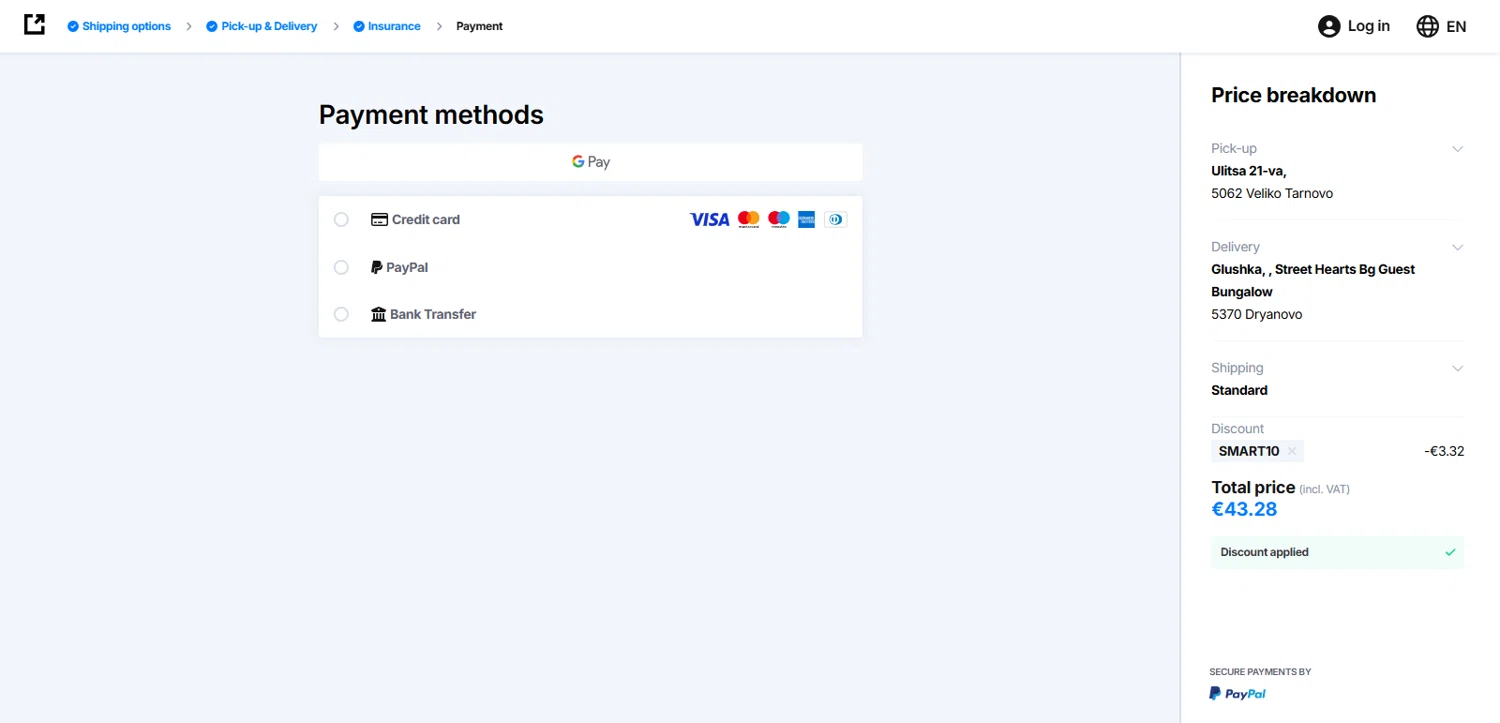Screen dimensions: 1500x723
Task: Click the Standard shipping value
Action: coord(1239,390)
